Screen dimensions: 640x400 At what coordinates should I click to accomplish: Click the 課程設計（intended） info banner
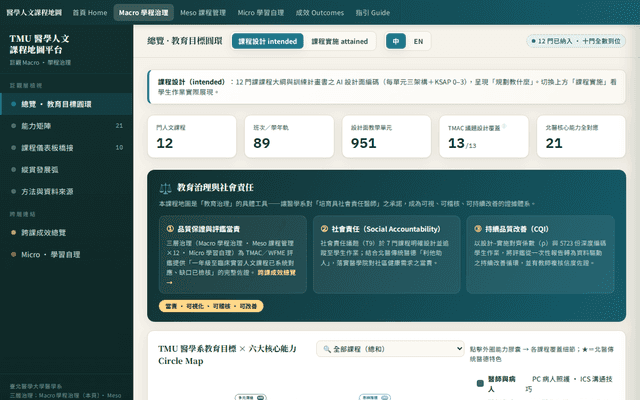387,87
